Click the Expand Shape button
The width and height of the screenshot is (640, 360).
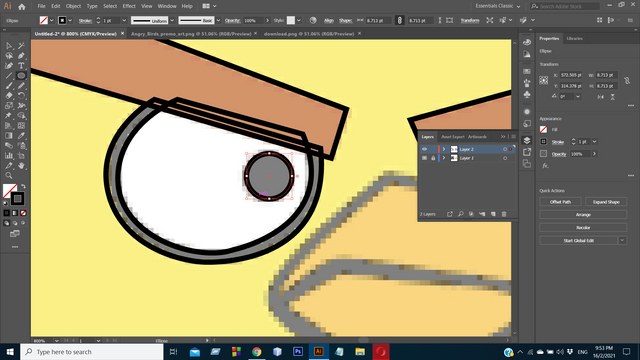pyautogui.click(x=606, y=202)
